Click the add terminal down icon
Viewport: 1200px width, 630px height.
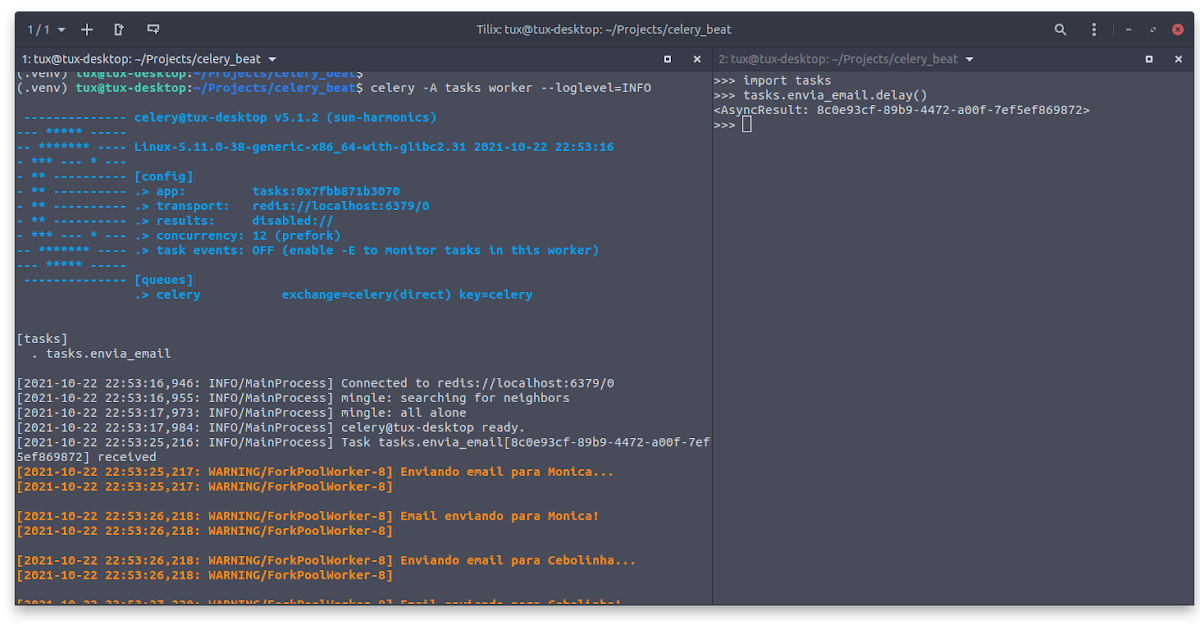[152, 30]
